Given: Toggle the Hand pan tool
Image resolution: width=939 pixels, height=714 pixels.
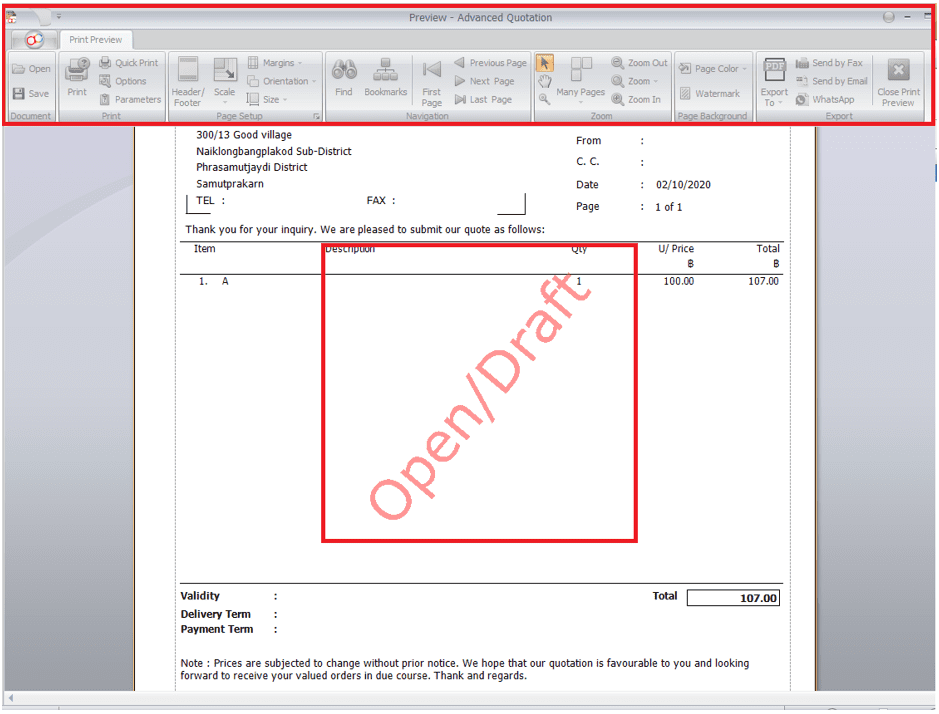Looking at the screenshot, I should (x=545, y=81).
